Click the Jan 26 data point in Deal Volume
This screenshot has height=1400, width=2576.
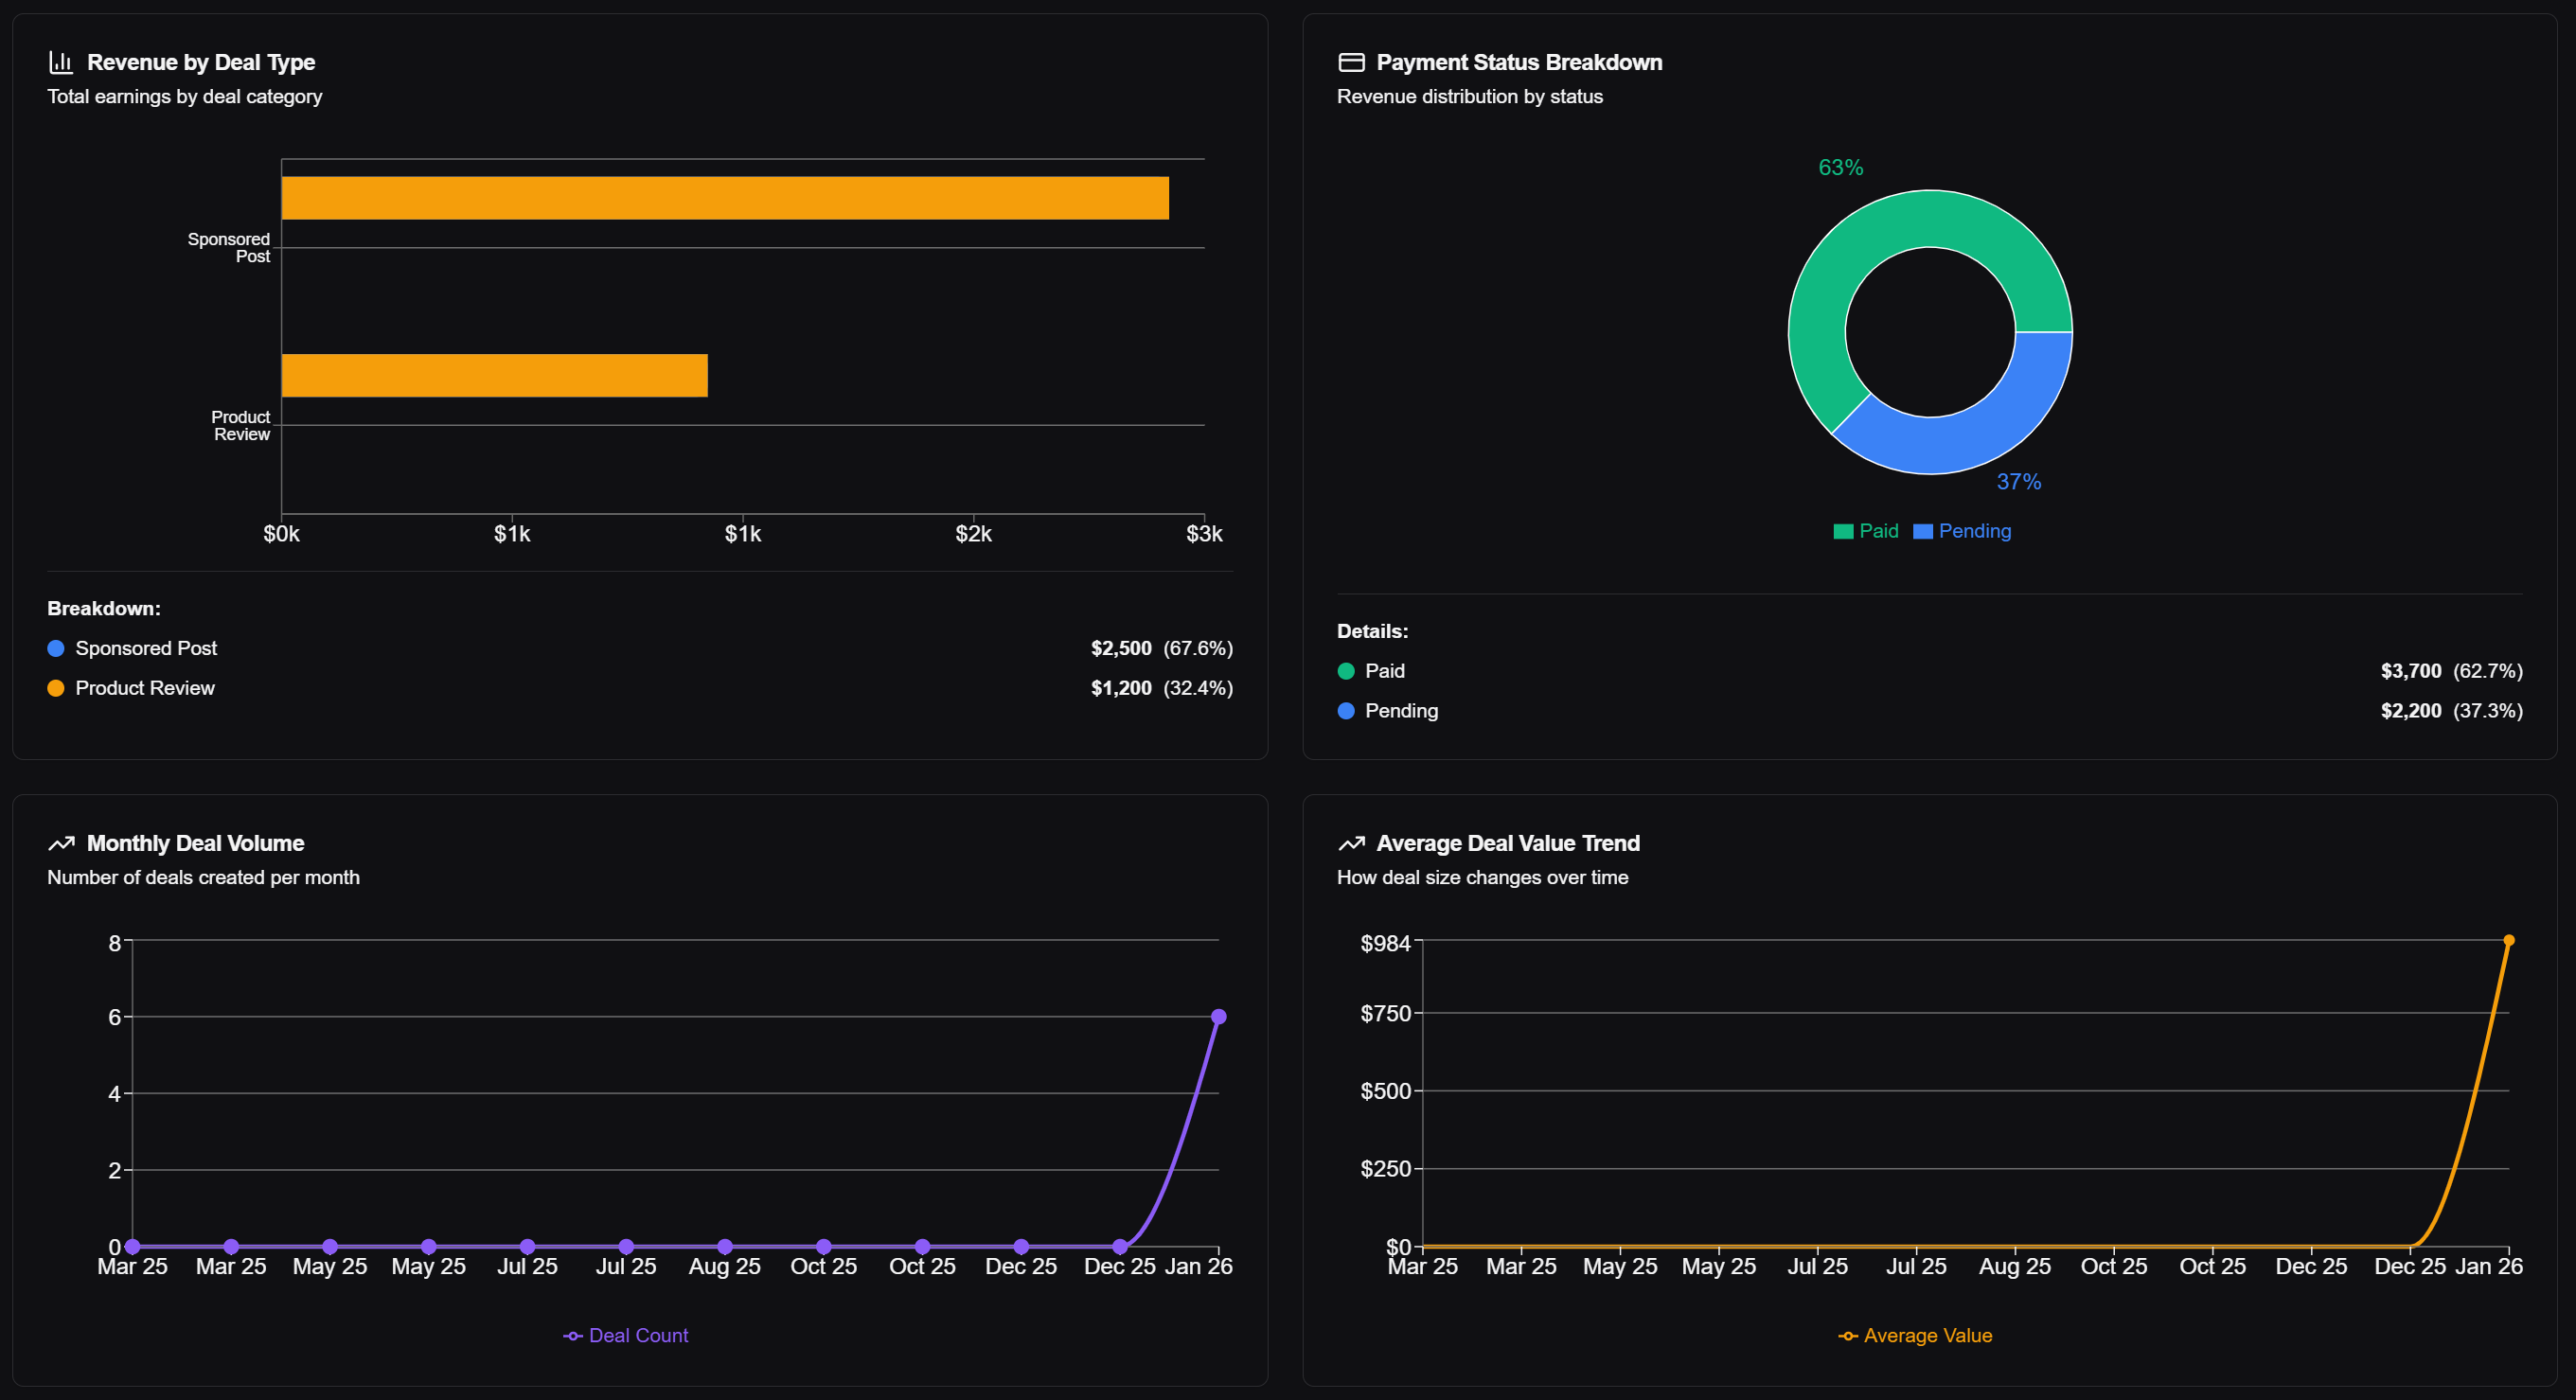pyautogui.click(x=1218, y=1017)
